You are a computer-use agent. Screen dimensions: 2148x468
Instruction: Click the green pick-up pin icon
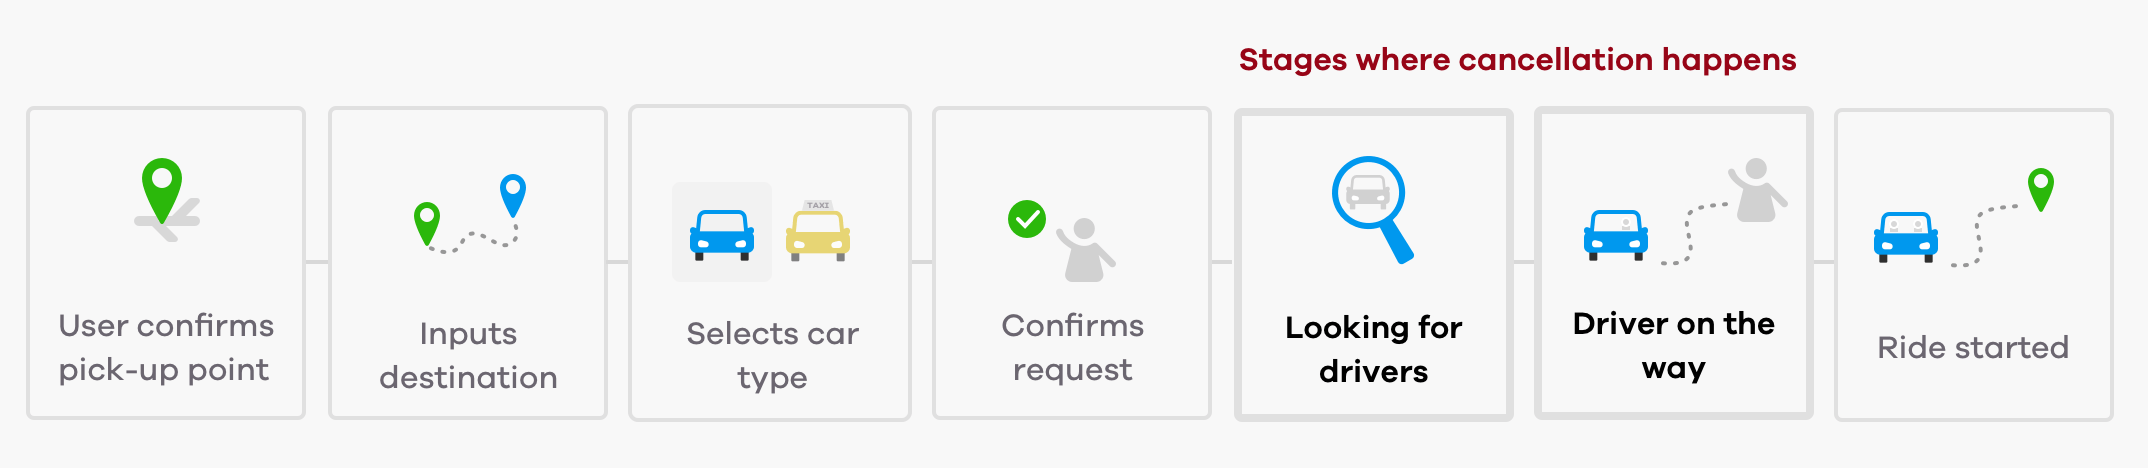[162, 187]
